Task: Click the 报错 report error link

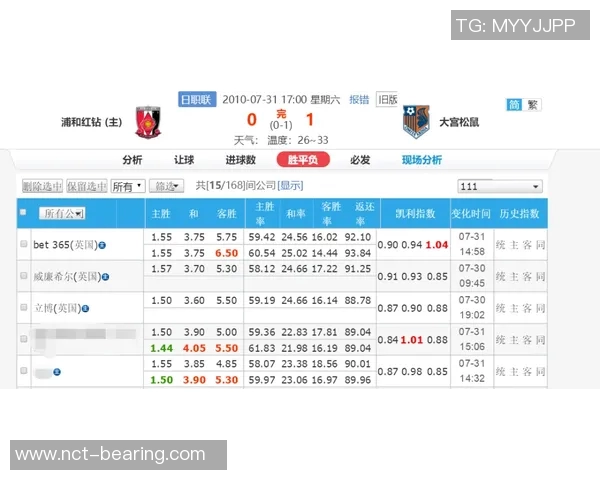Action: [359, 99]
